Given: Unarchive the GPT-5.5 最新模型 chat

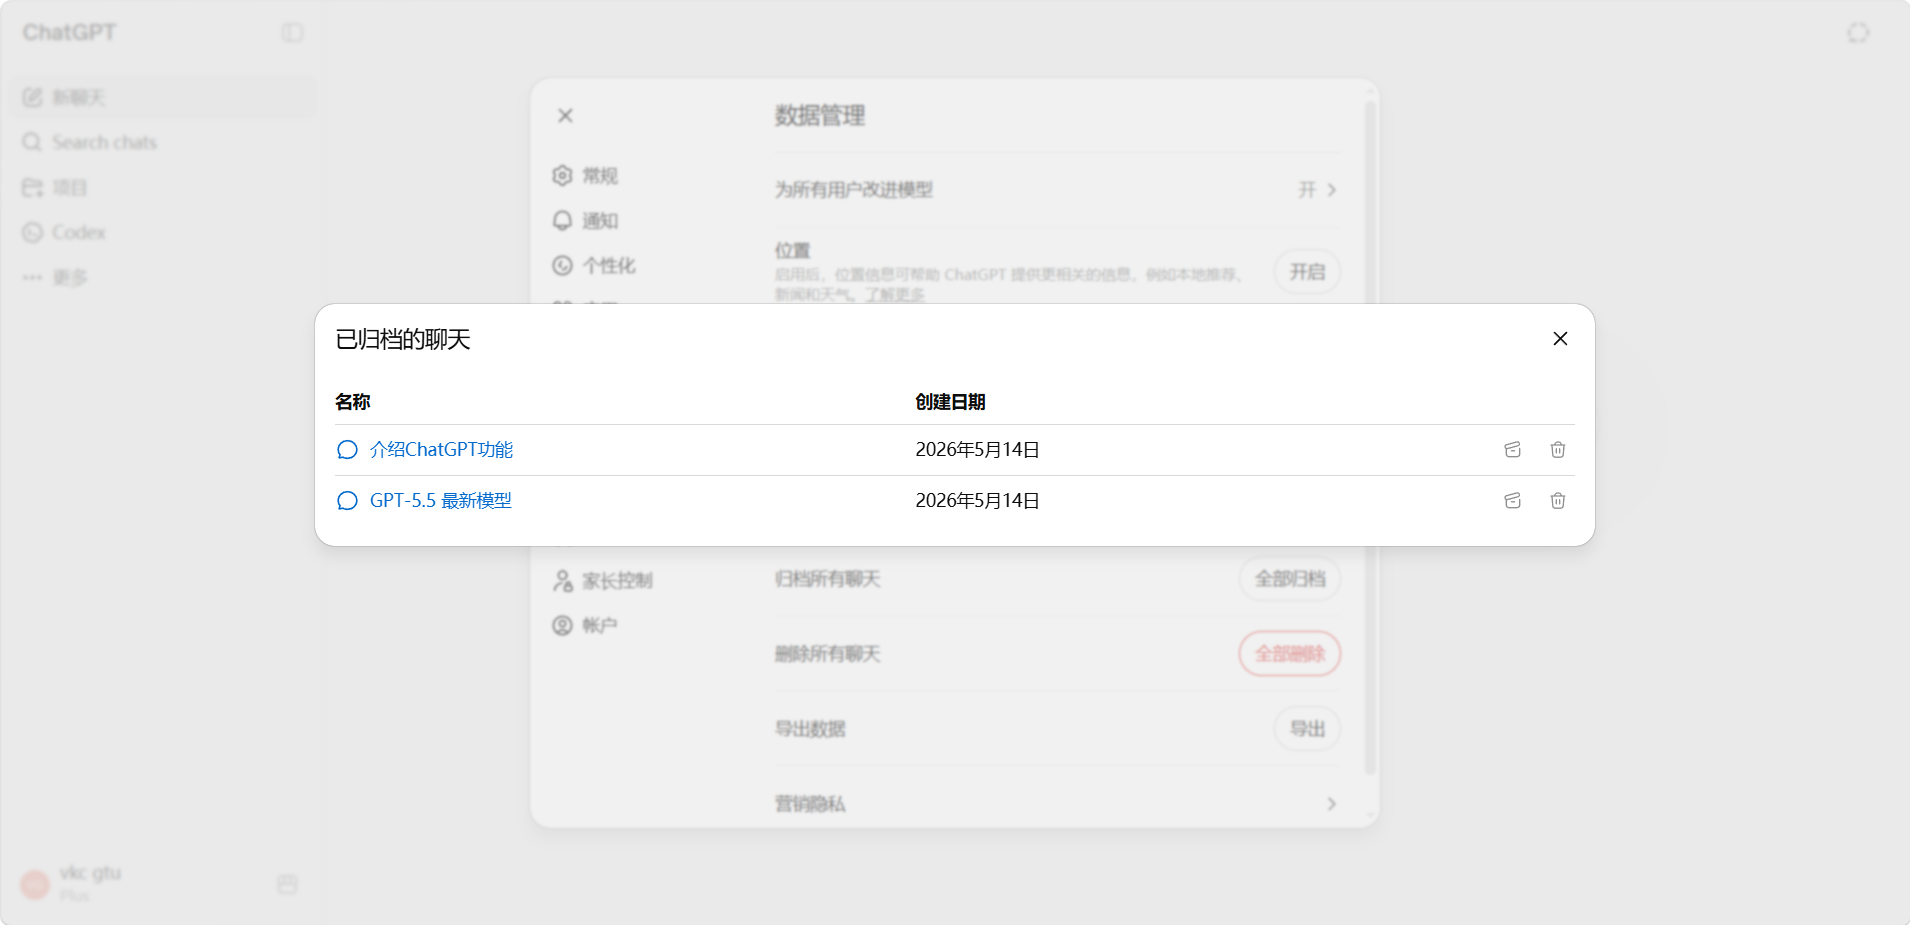Looking at the screenshot, I should (1513, 501).
